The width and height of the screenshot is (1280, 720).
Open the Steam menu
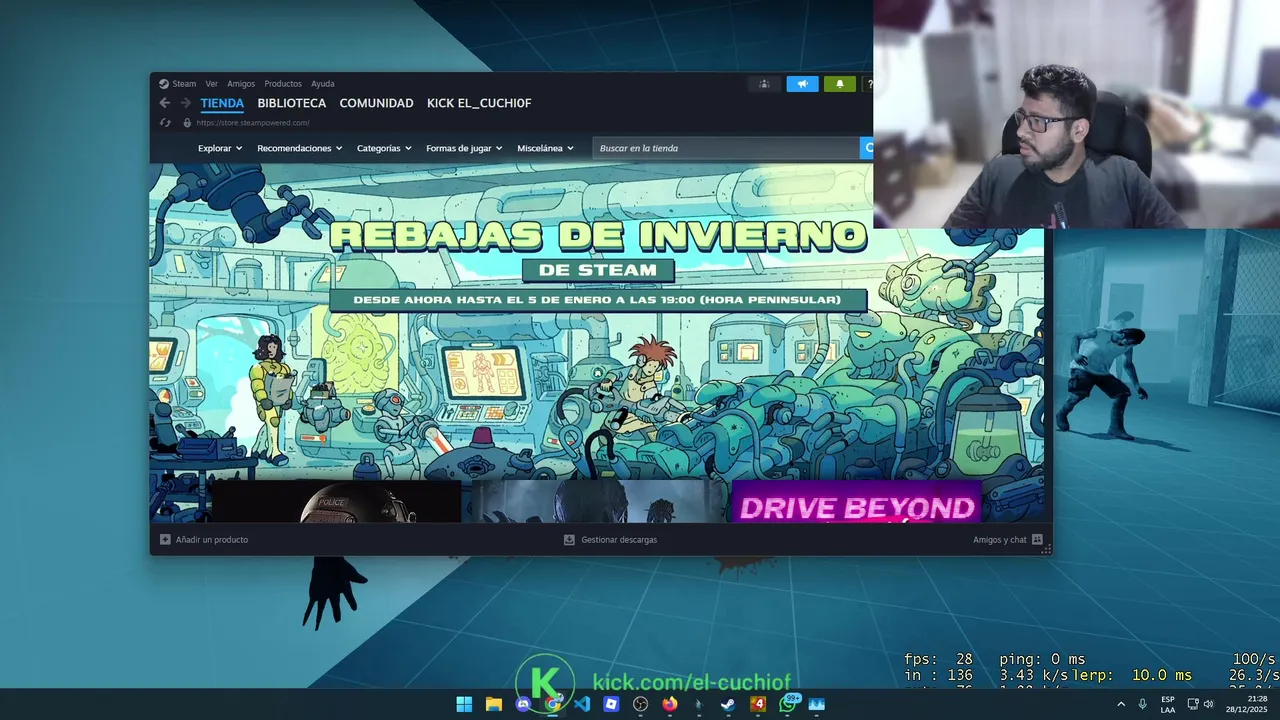click(x=178, y=84)
